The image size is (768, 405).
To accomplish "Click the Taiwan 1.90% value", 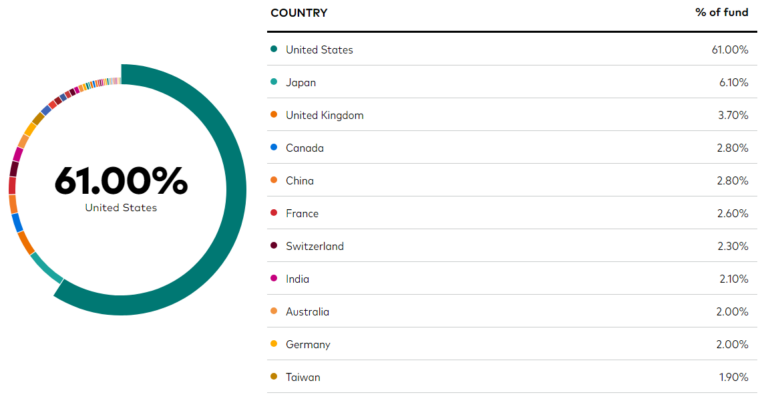I will [734, 377].
